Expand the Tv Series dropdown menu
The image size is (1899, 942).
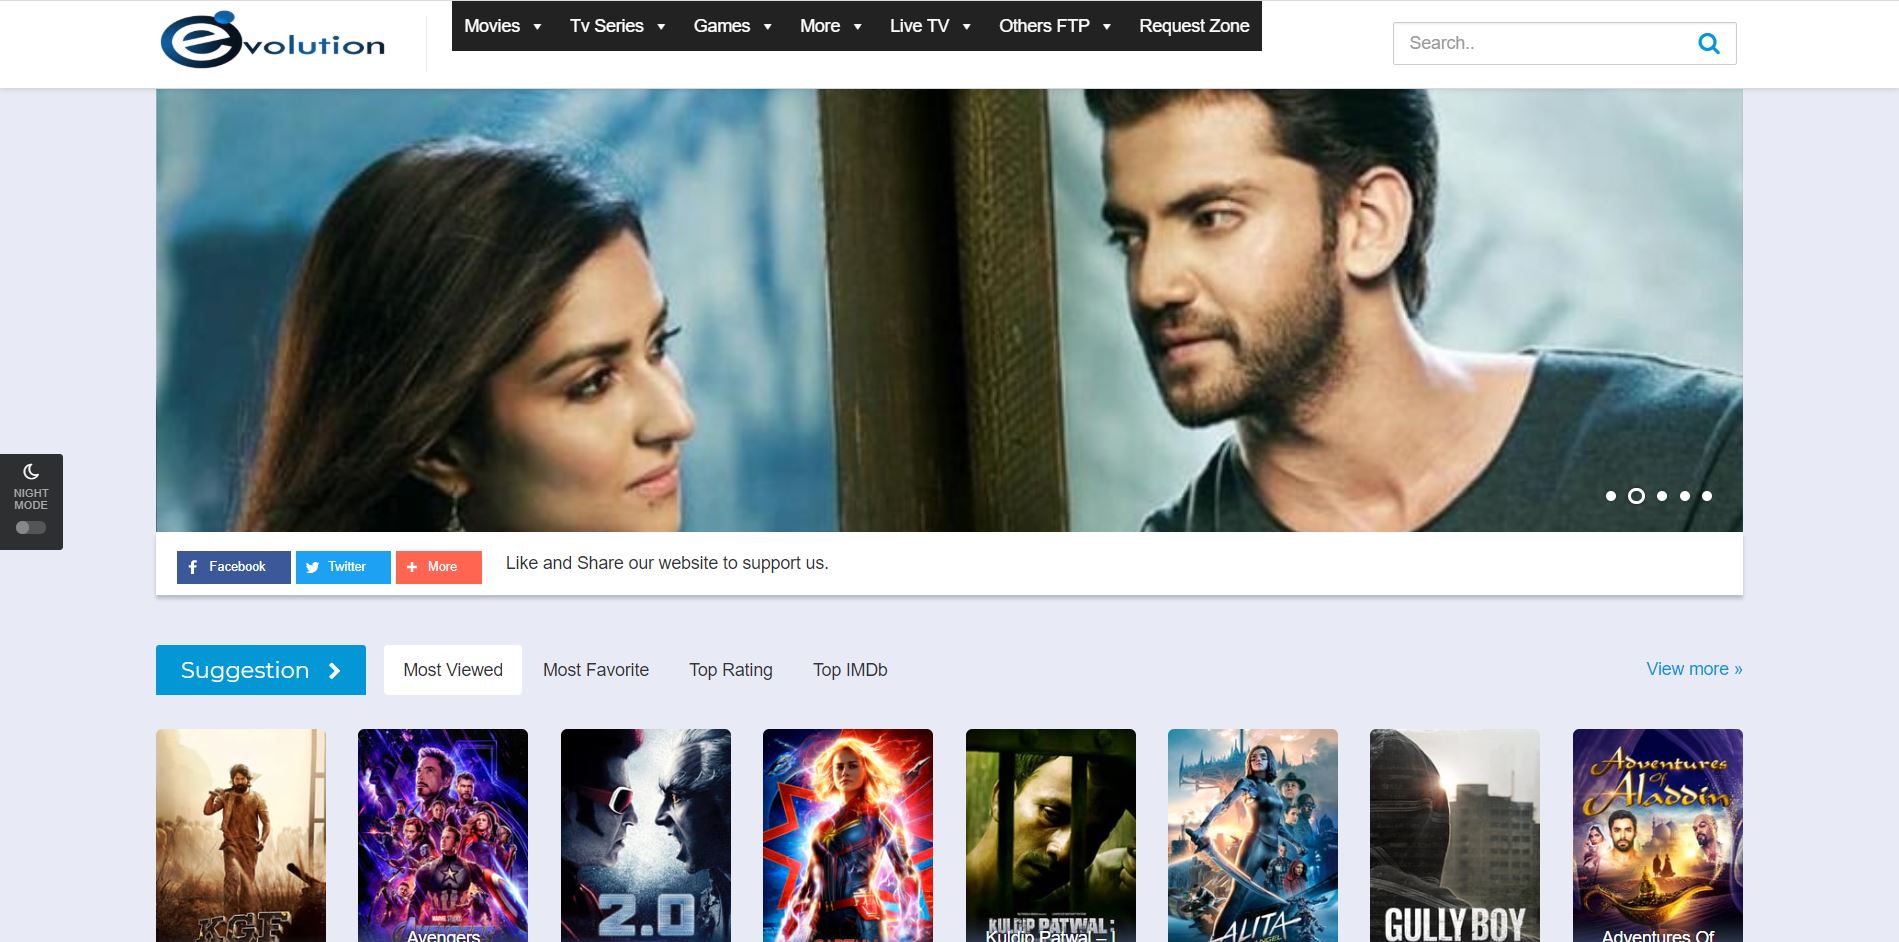[617, 26]
